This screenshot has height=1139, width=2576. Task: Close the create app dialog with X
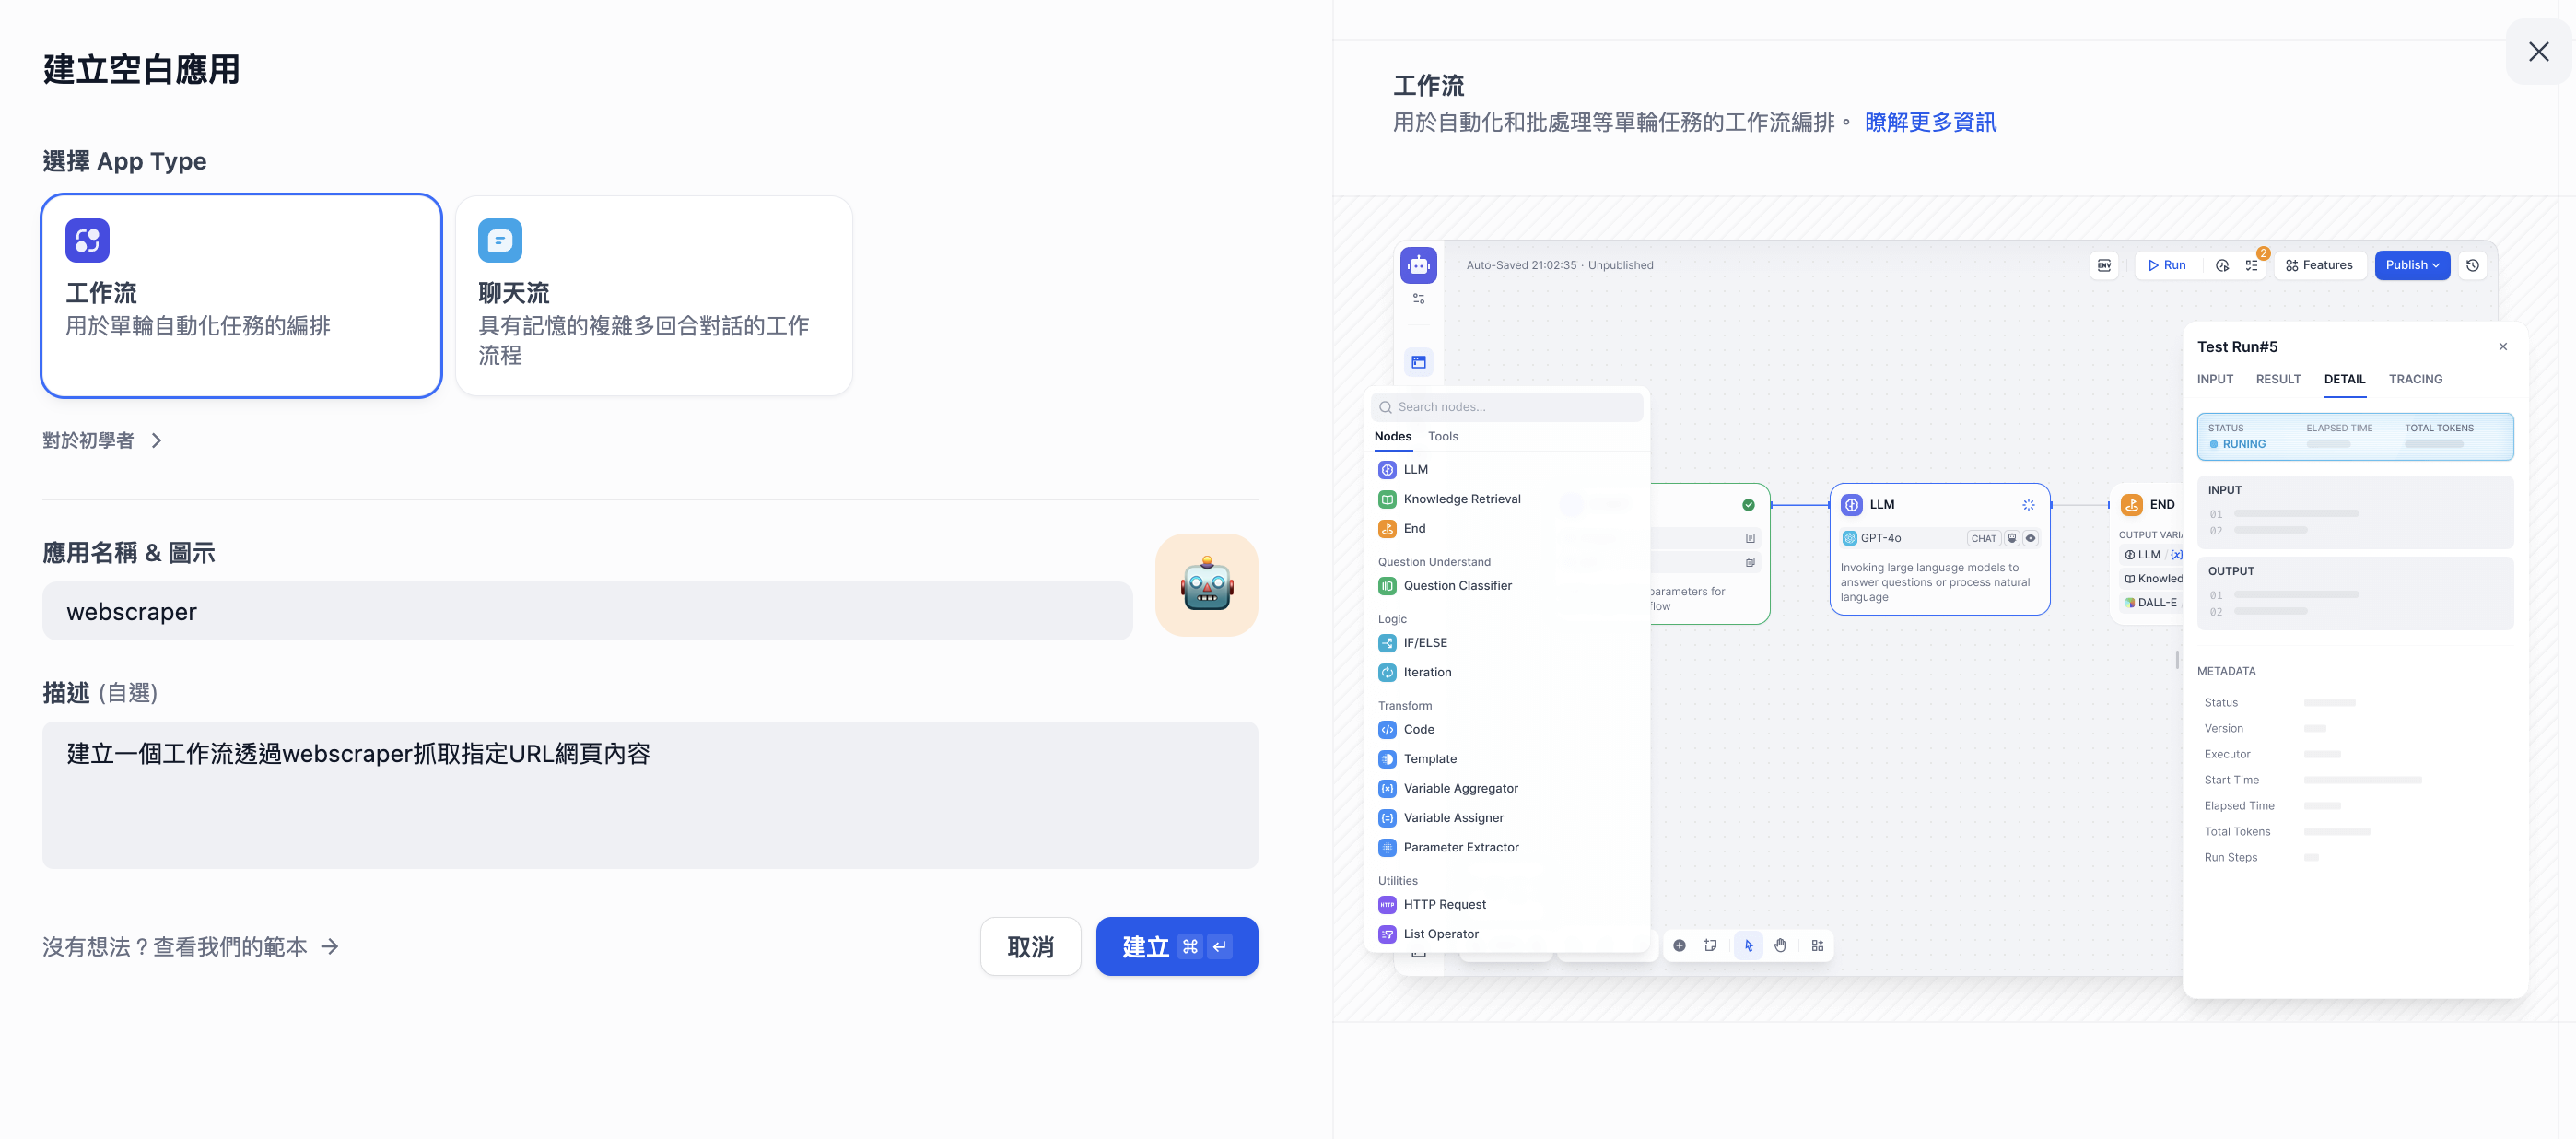coord(2537,52)
